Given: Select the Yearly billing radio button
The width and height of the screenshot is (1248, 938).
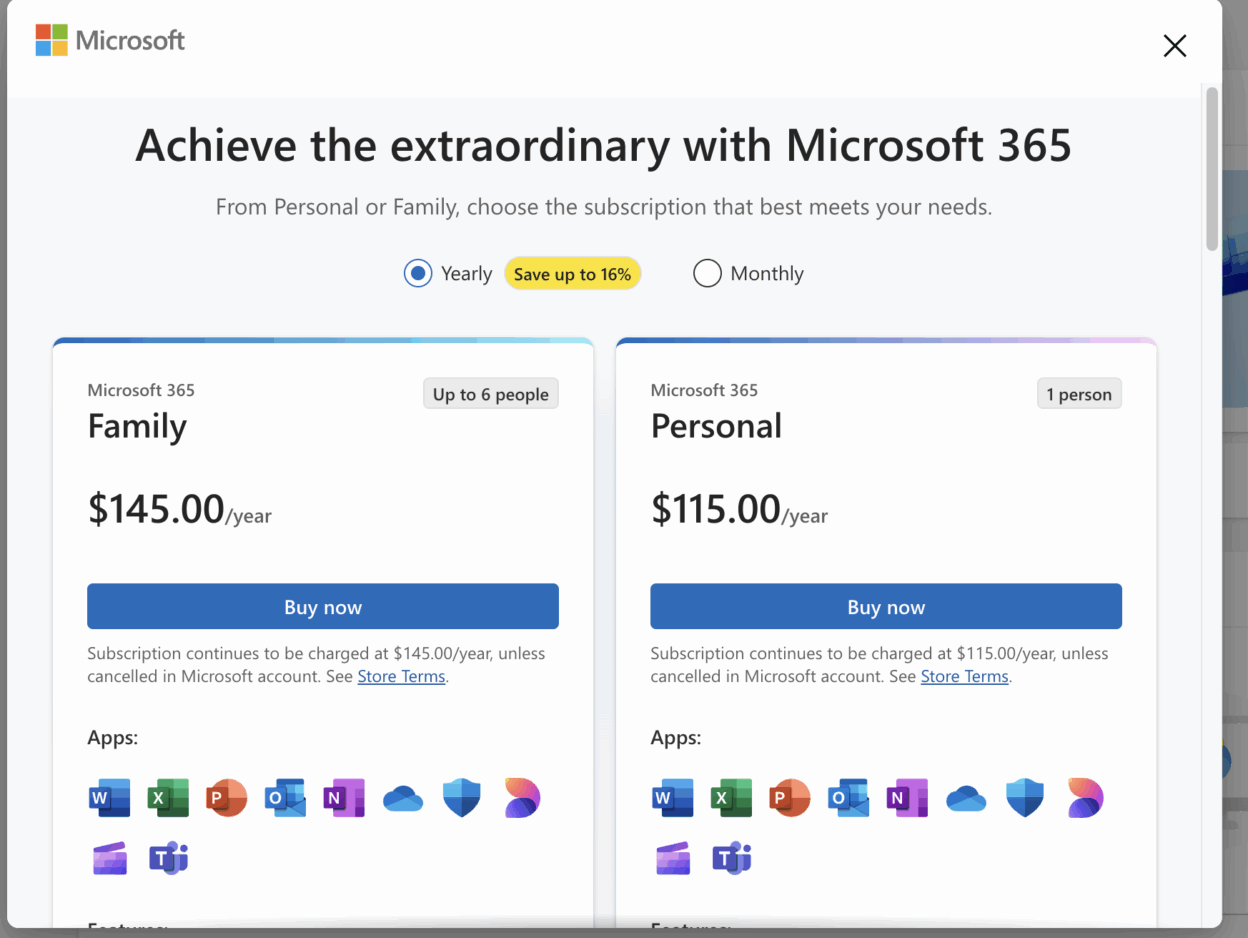Looking at the screenshot, I should (x=417, y=272).
